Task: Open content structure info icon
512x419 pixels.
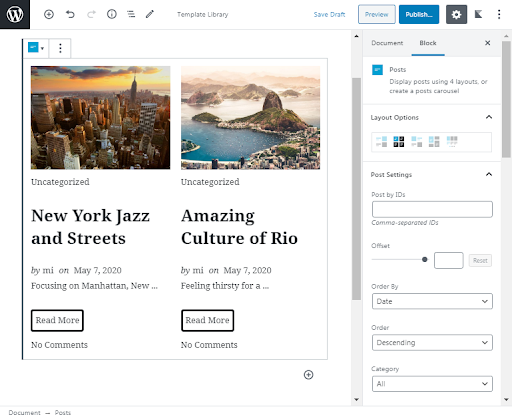Action: pos(112,14)
